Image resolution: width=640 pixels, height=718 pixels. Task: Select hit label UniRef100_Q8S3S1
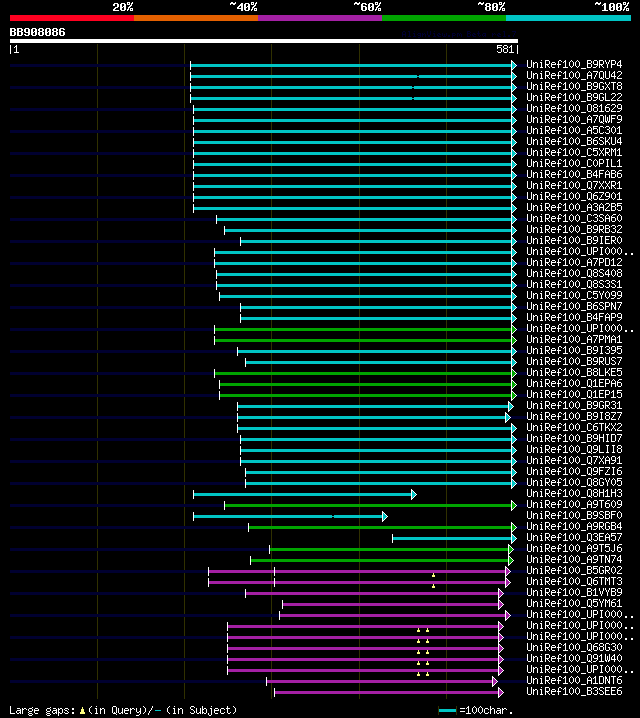point(574,284)
